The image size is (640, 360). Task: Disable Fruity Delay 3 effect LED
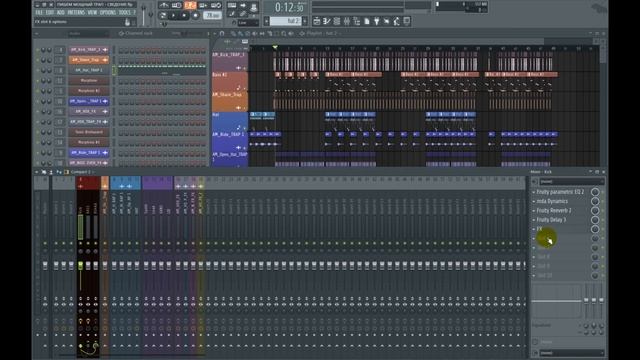click(603, 220)
